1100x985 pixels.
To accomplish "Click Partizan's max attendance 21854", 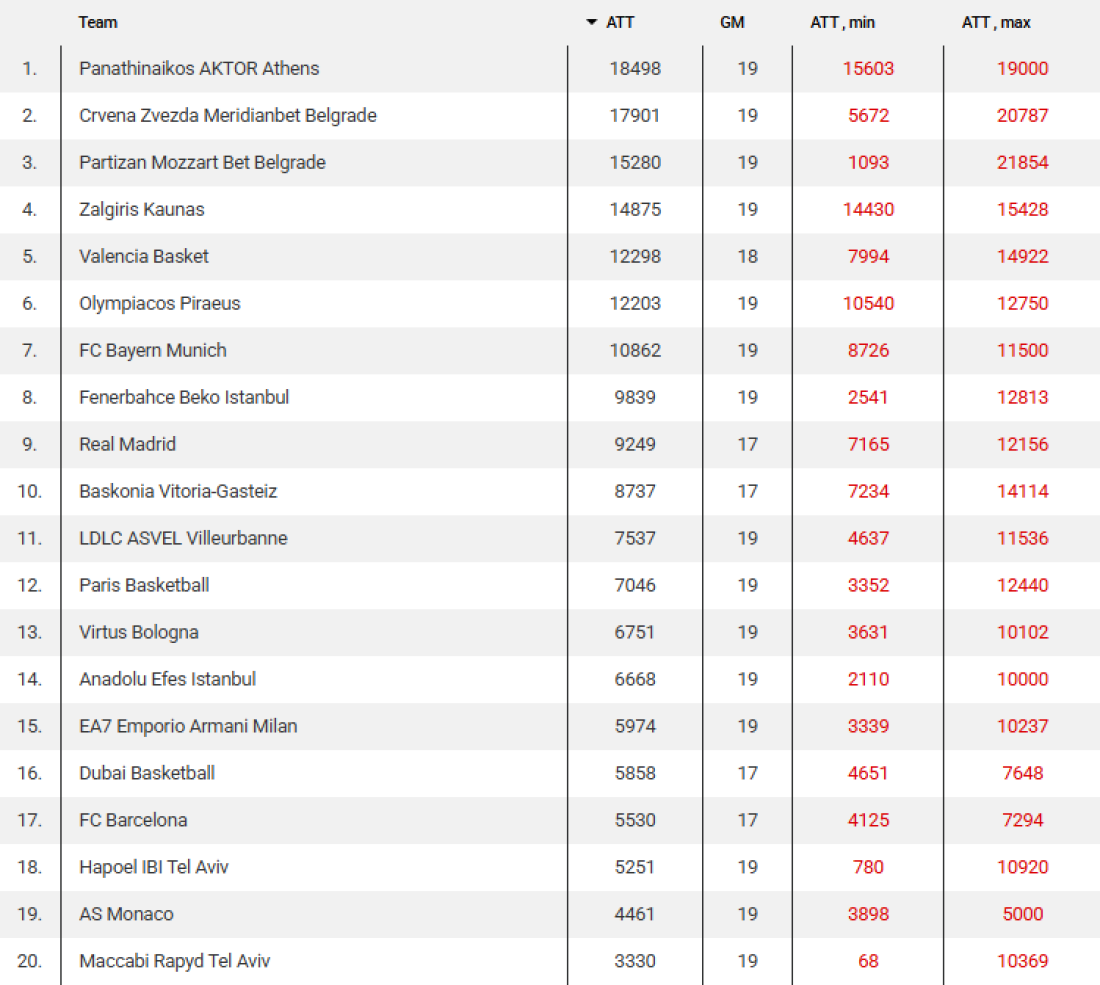I will (x=1022, y=163).
